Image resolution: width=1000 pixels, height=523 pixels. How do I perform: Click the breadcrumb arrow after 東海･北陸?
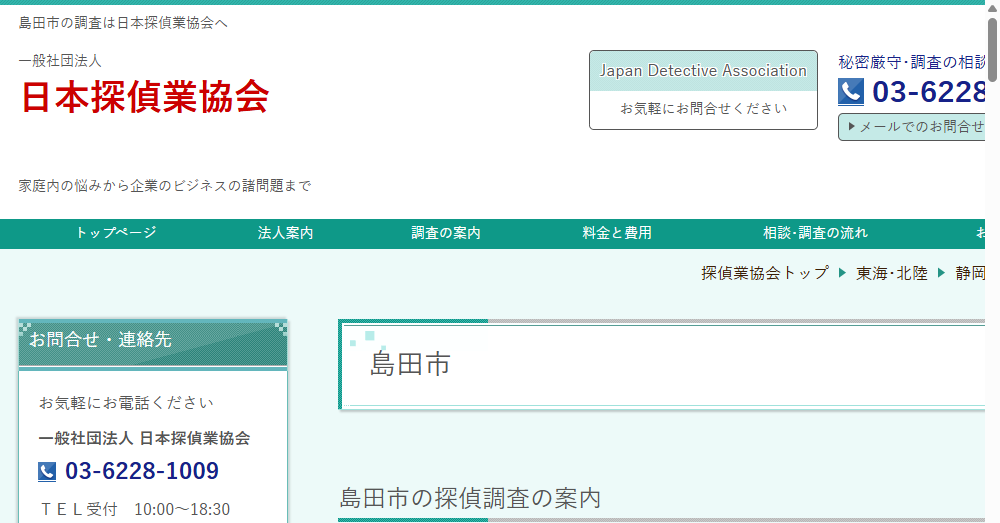(x=941, y=273)
